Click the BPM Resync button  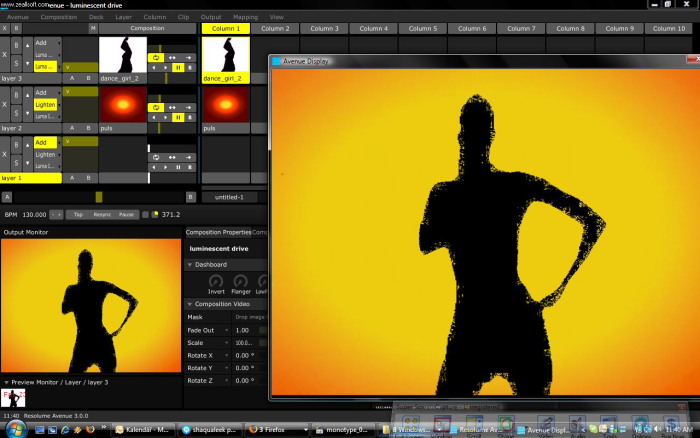pyautogui.click(x=102, y=215)
